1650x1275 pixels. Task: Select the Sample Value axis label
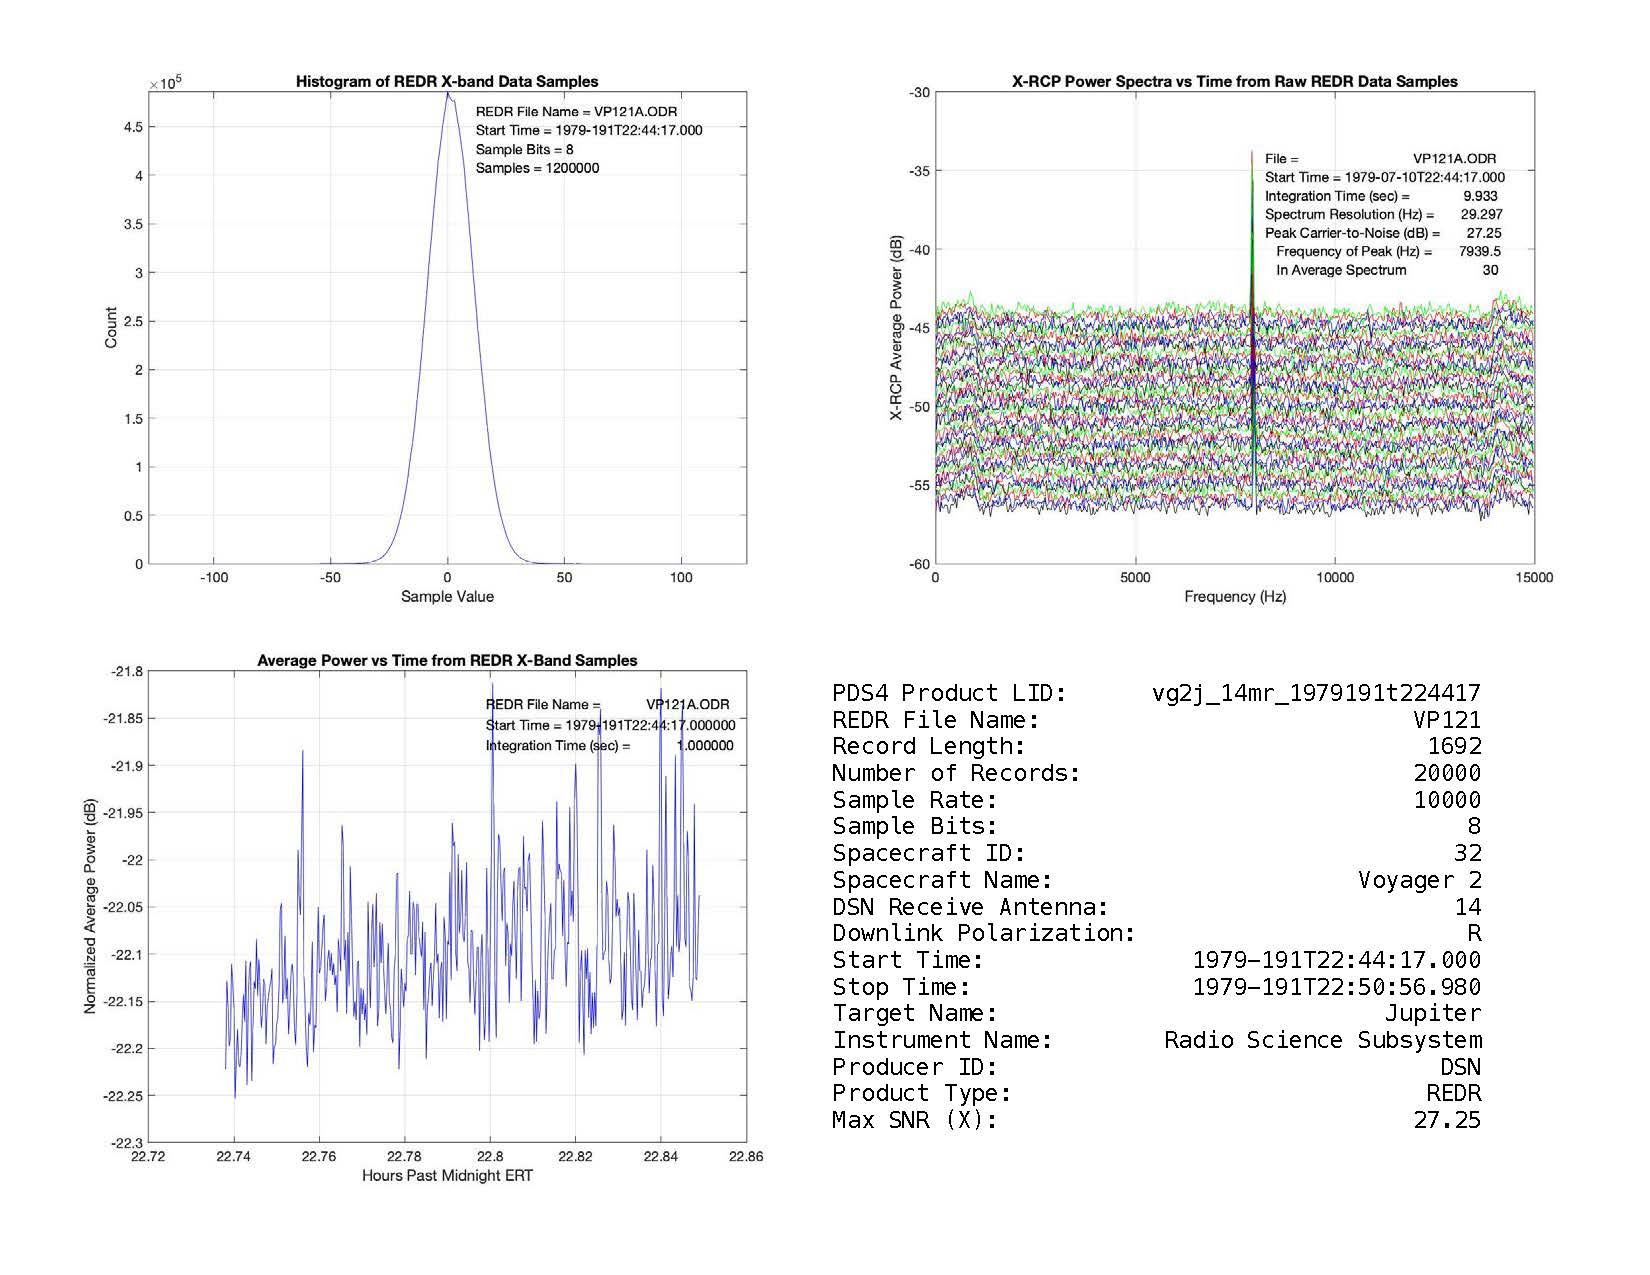(x=447, y=597)
